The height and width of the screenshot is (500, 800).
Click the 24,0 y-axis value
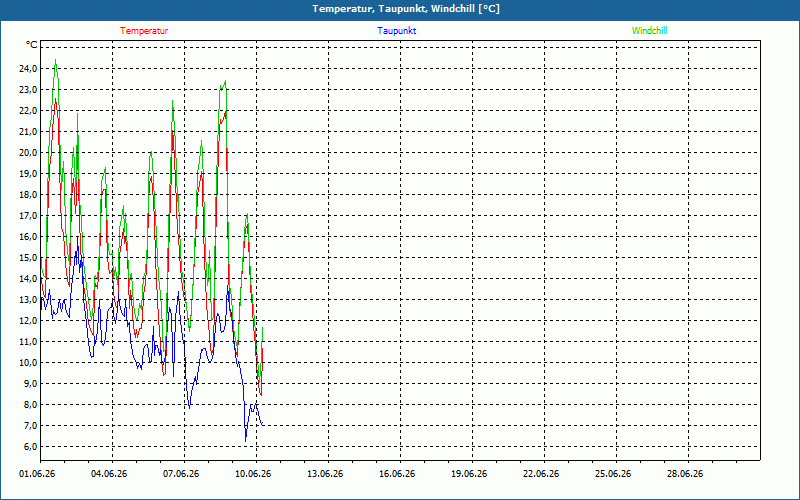pyautogui.click(x=28, y=68)
